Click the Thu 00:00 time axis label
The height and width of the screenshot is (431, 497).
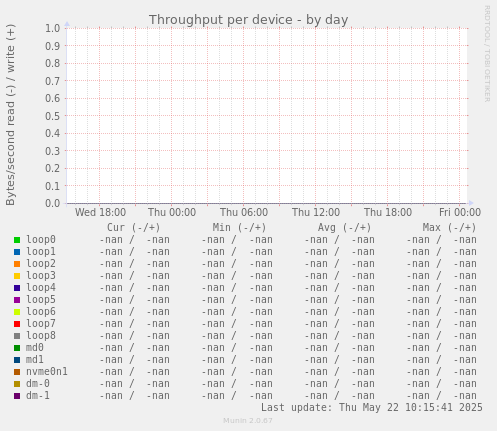172,212
